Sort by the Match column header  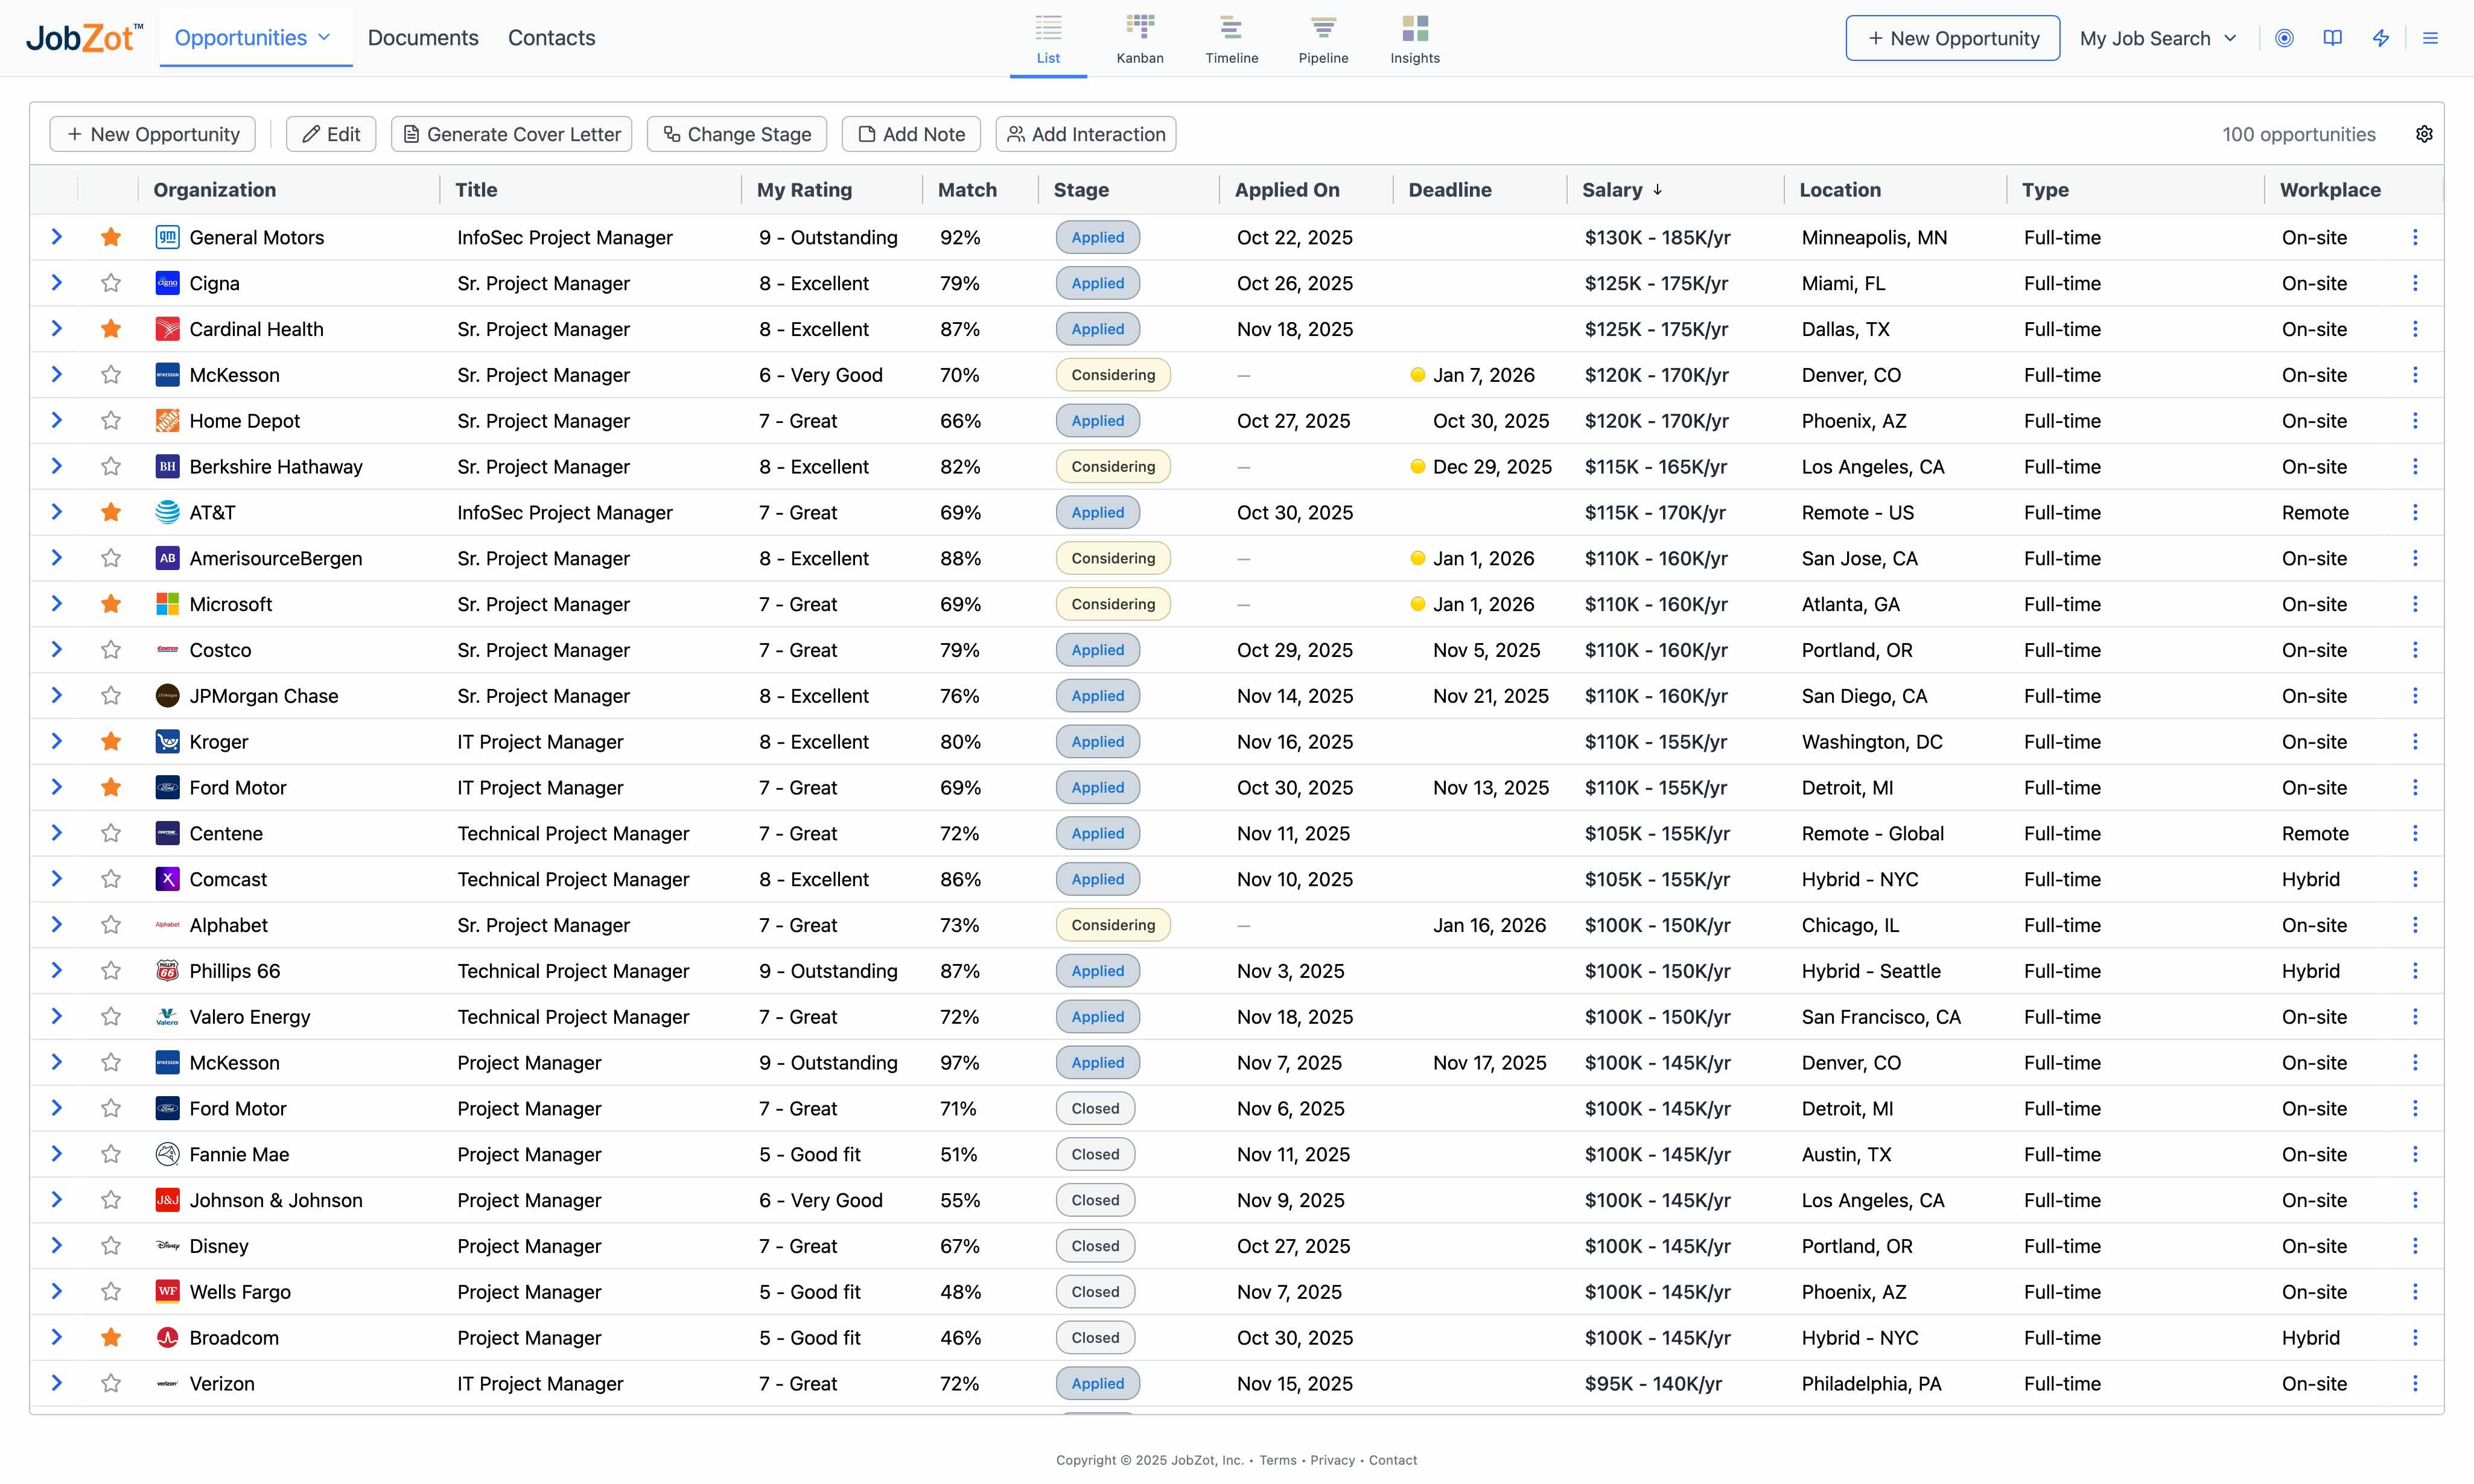967,190
